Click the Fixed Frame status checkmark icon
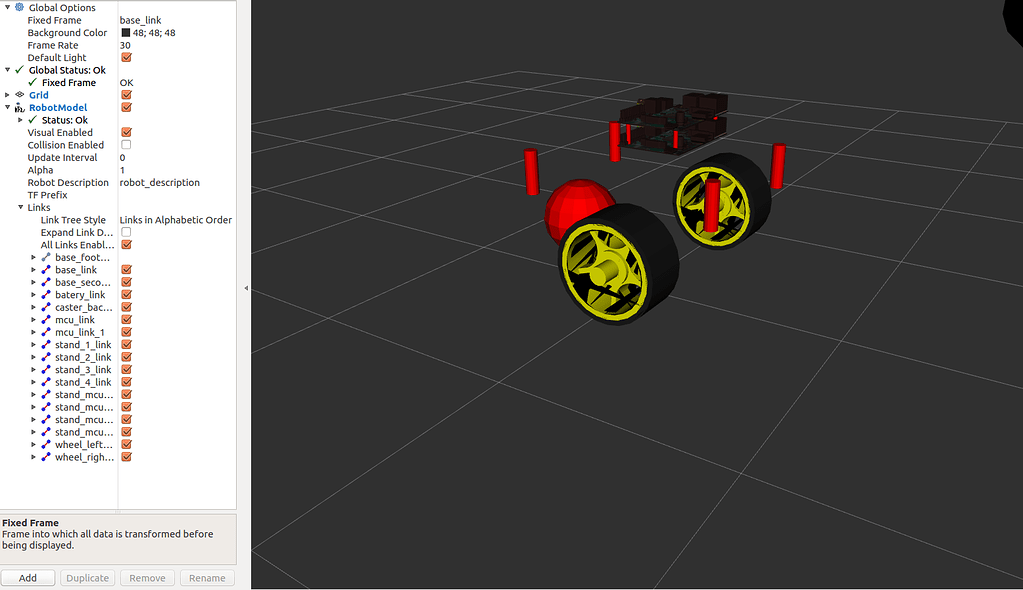The image size is (1023, 590). [x=33, y=82]
